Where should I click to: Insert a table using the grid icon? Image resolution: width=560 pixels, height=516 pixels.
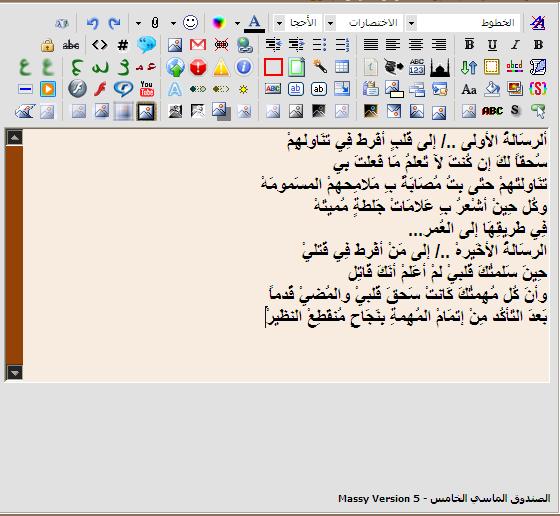(342, 67)
